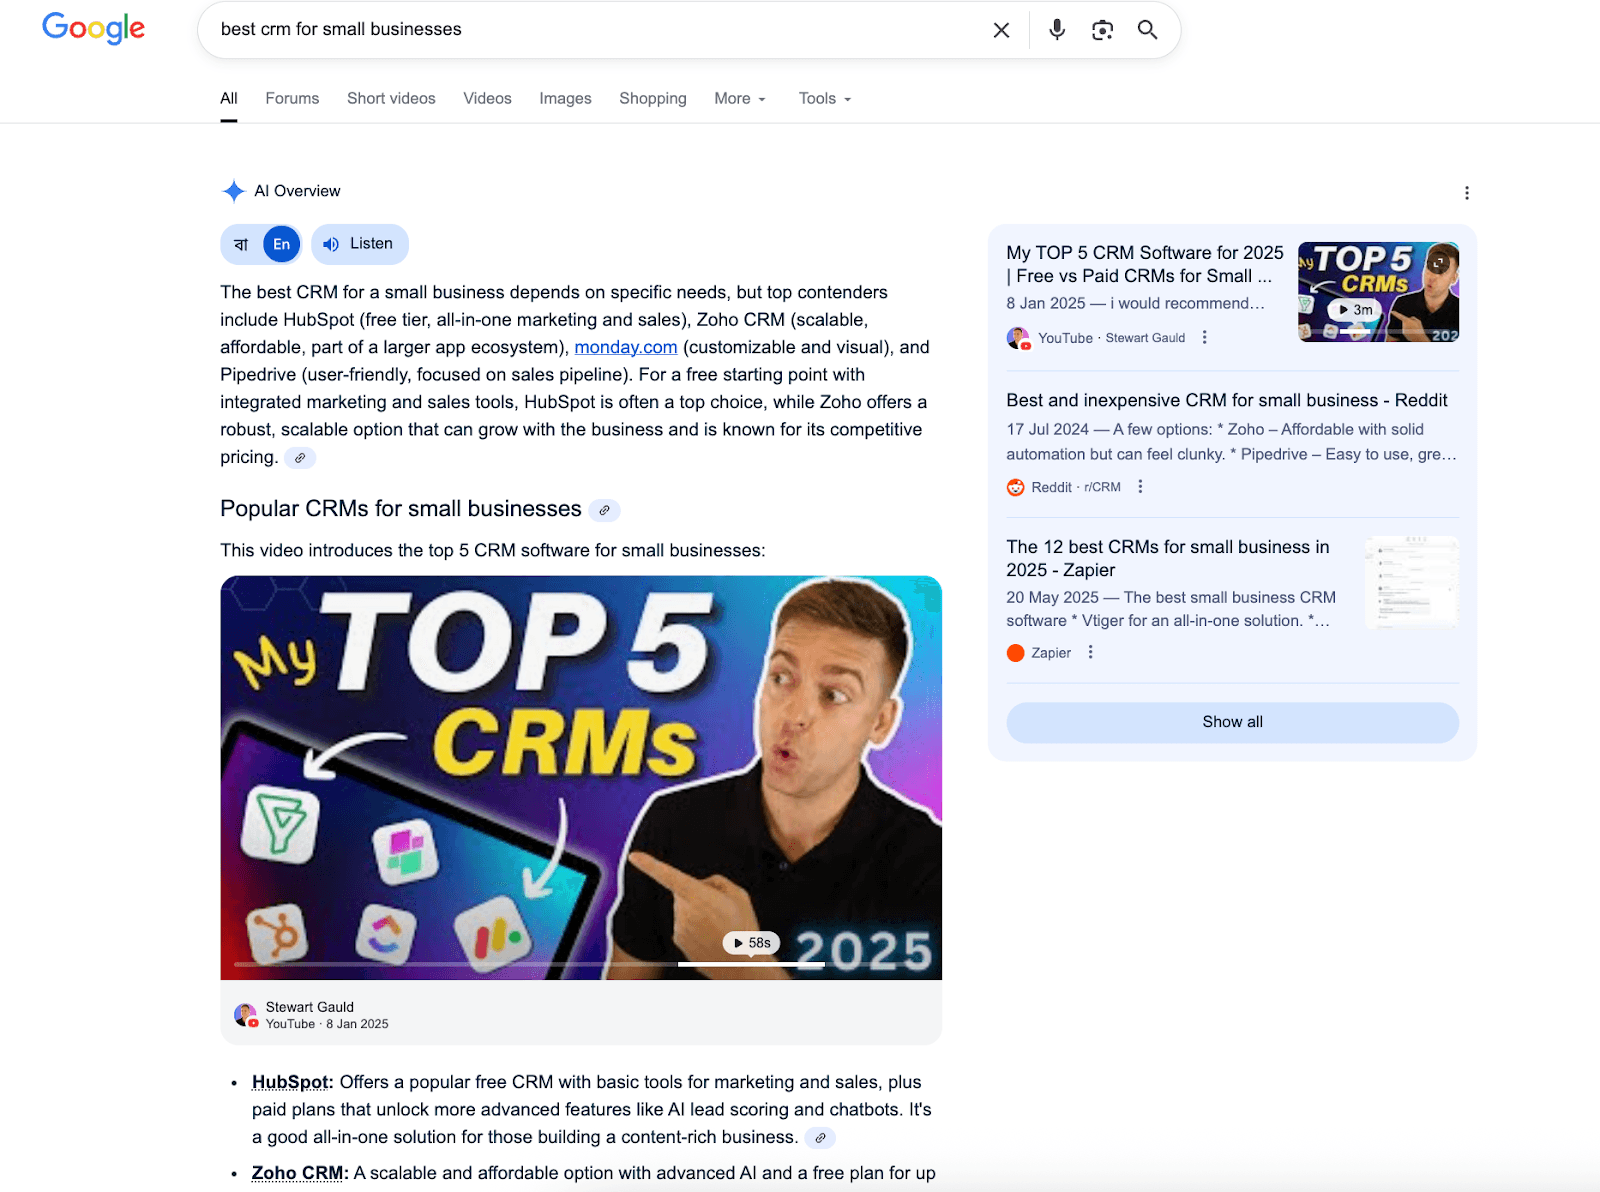Viewport: 1600px width, 1192px height.
Task: Switch to Forums tab
Action: [x=292, y=99]
